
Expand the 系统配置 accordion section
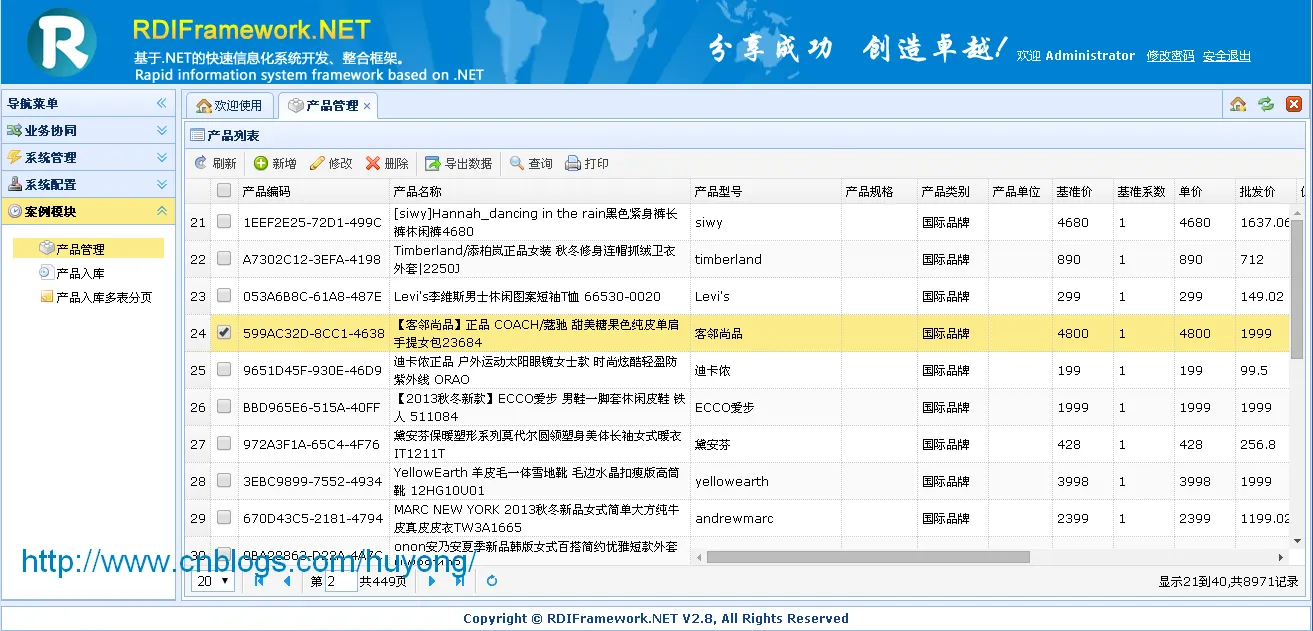(88, 184)
